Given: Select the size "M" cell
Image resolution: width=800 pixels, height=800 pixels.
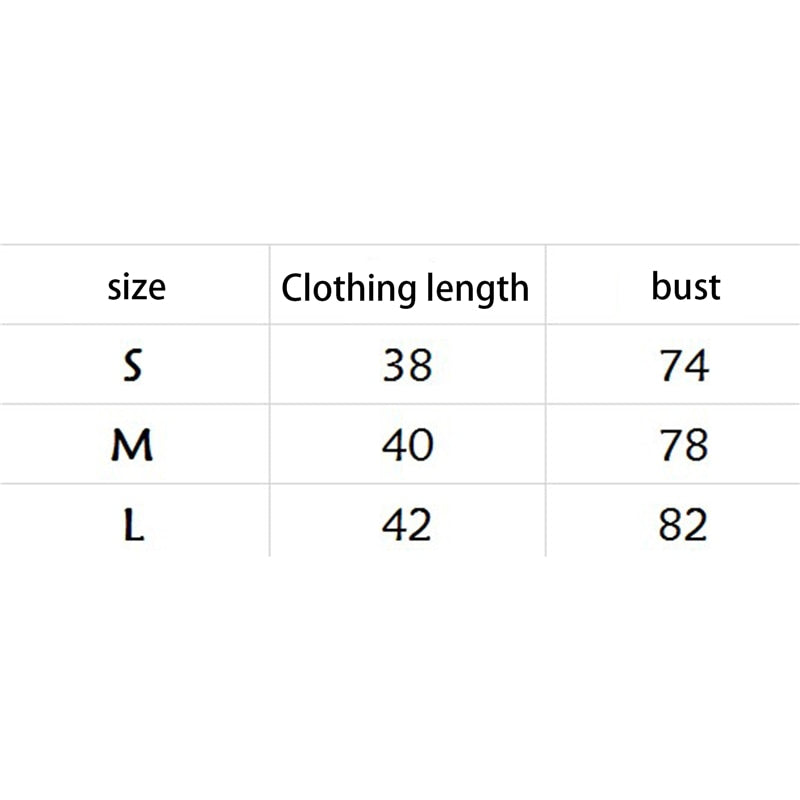Looking at the screenshot, I should click(x=133, y=445).
